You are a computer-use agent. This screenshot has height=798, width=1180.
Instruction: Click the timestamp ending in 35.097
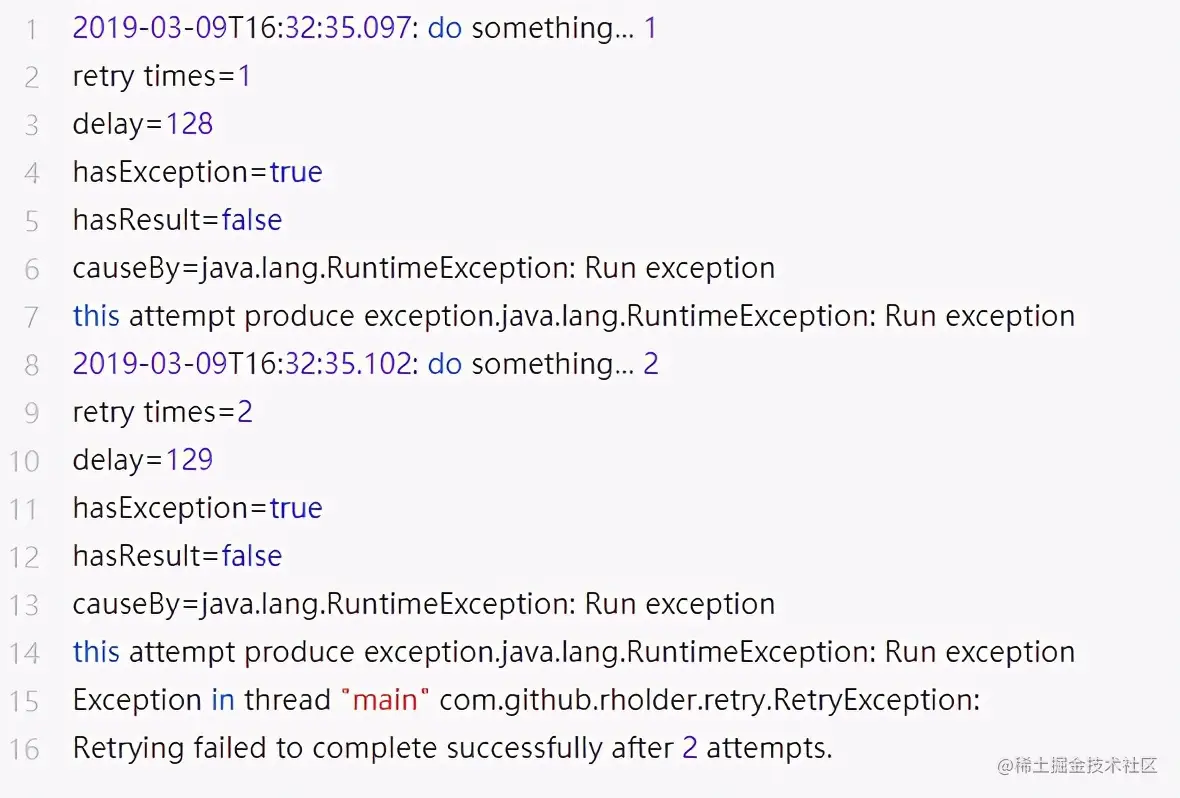242,28
